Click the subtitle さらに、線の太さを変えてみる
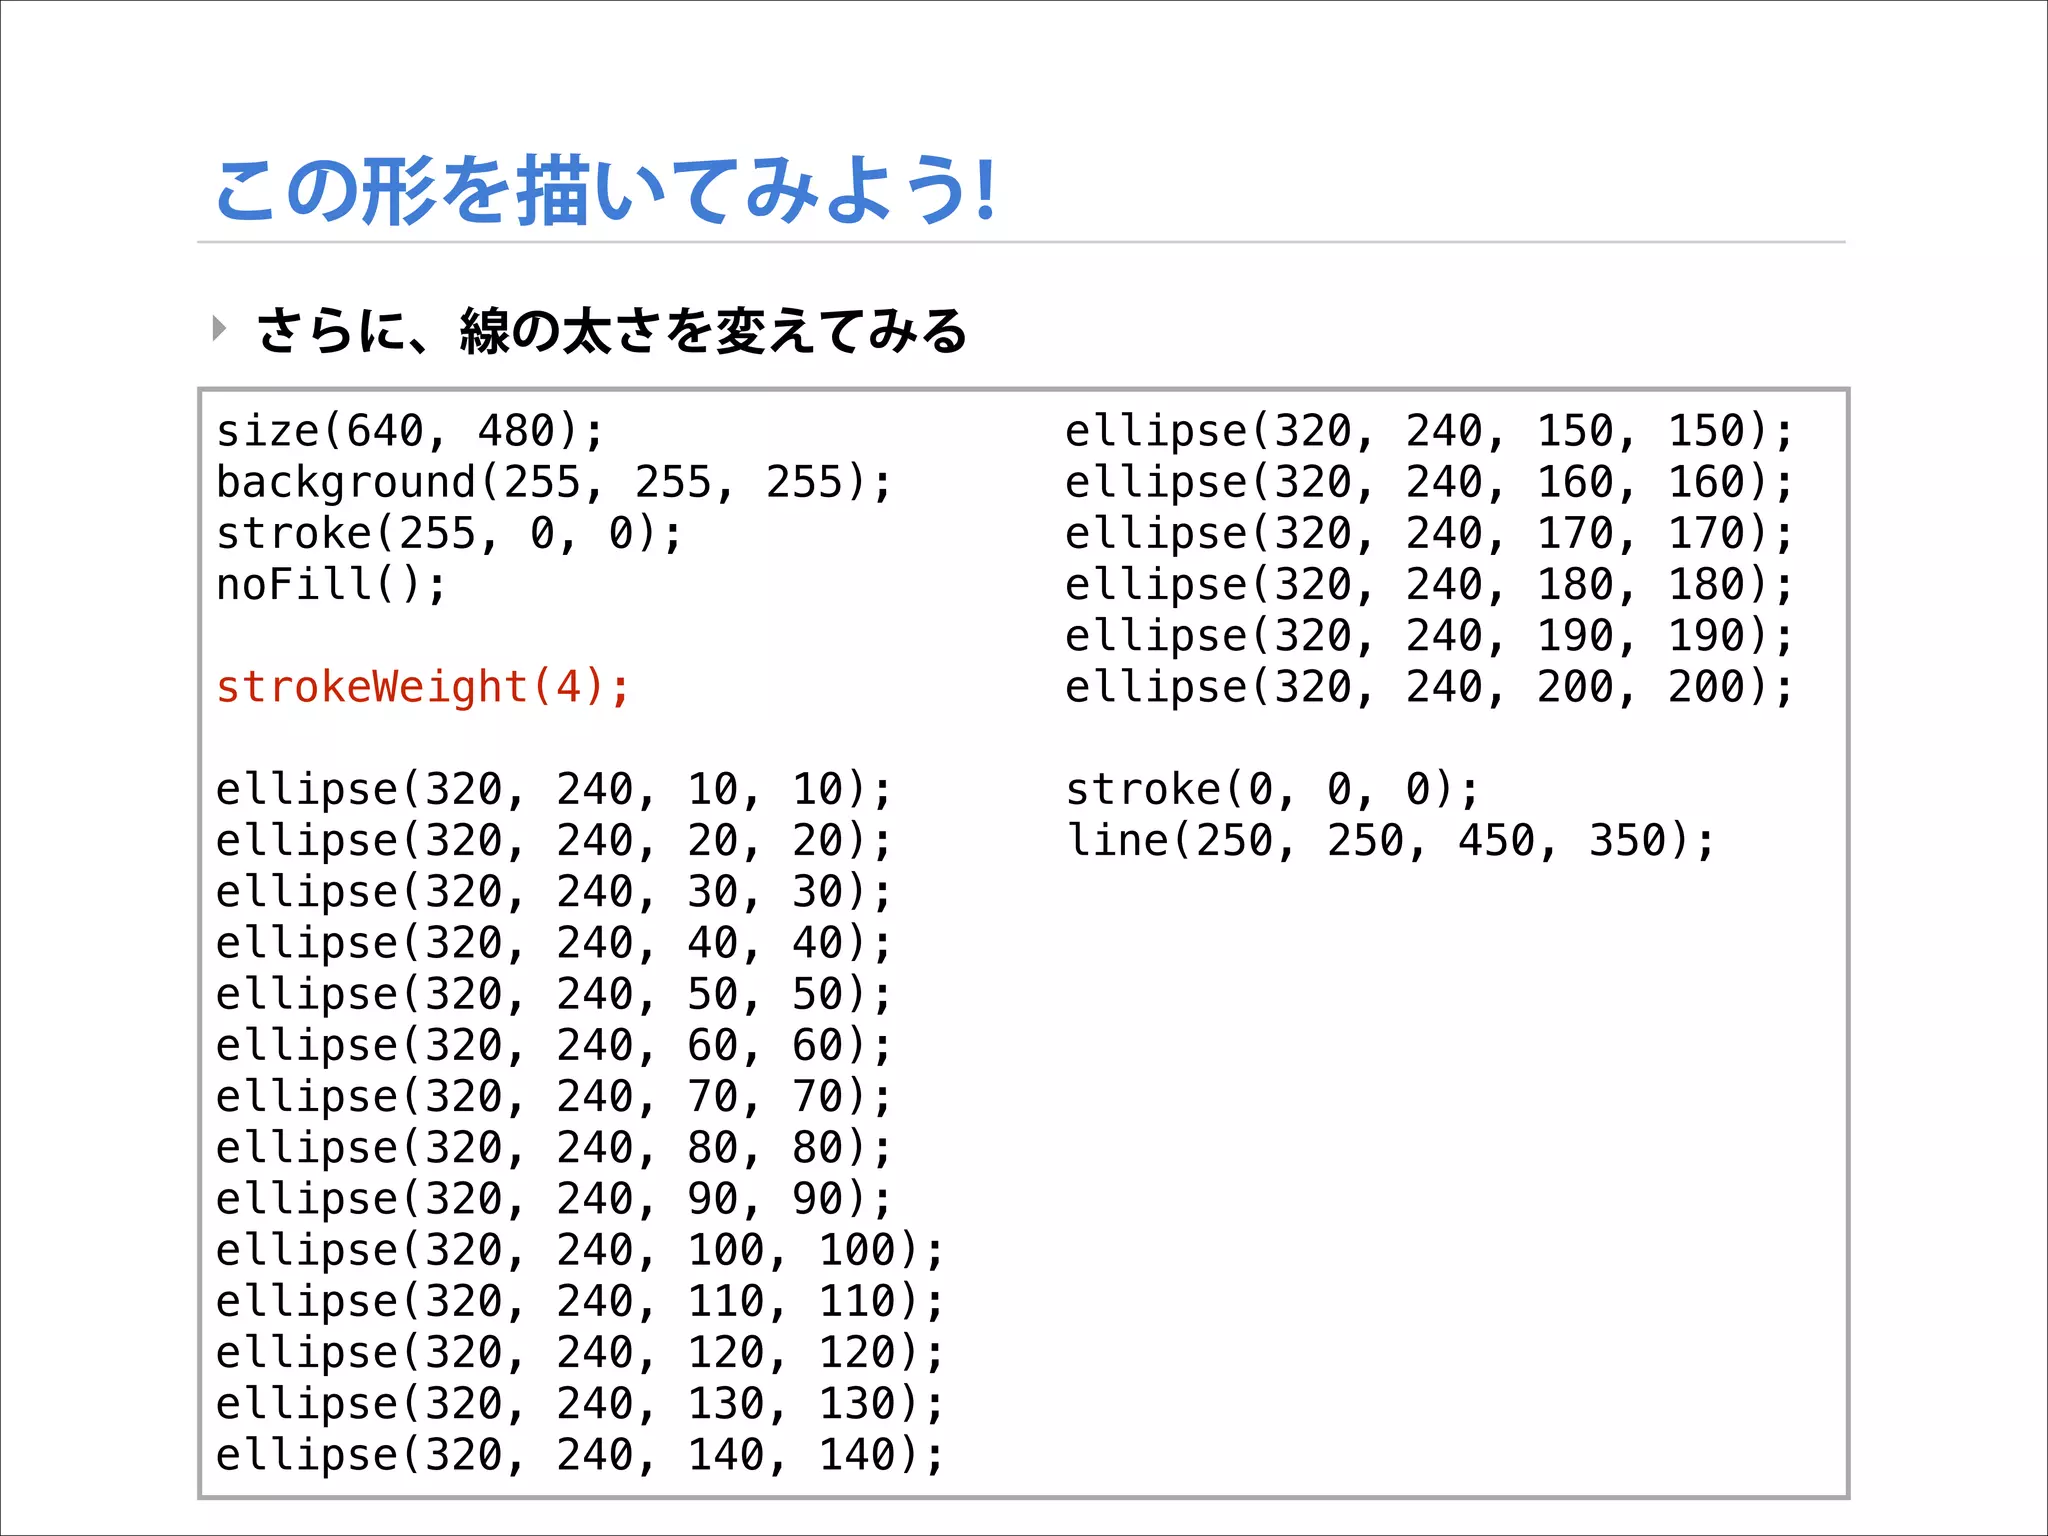 click(x=611, y=331)
